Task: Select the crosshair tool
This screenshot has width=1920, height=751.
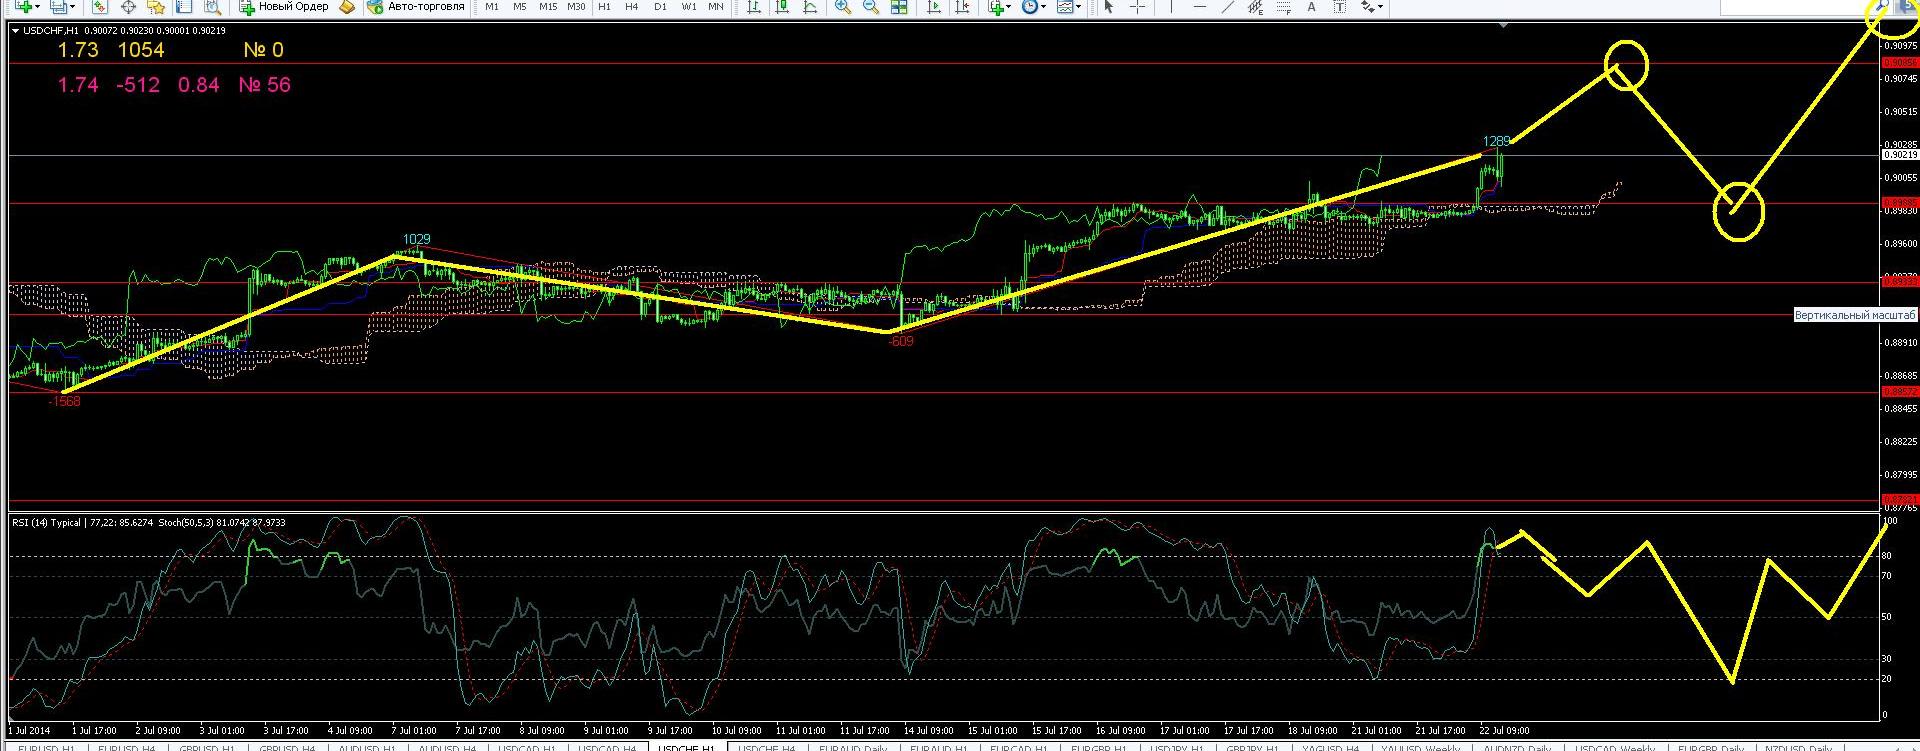Action: click(1137, 7)
